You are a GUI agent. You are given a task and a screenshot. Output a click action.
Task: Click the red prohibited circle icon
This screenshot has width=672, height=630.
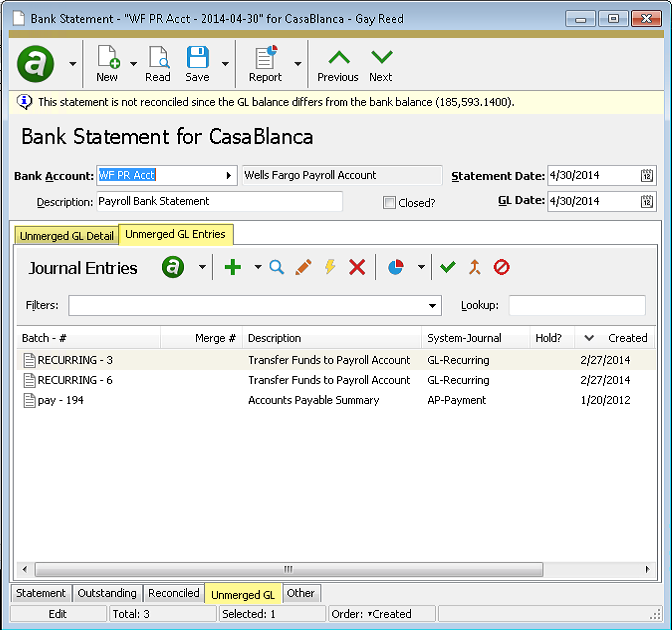502,268
